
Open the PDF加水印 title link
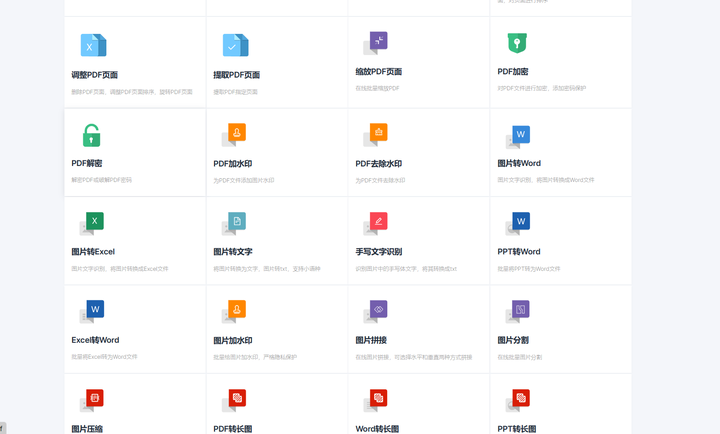click(233, 163)
